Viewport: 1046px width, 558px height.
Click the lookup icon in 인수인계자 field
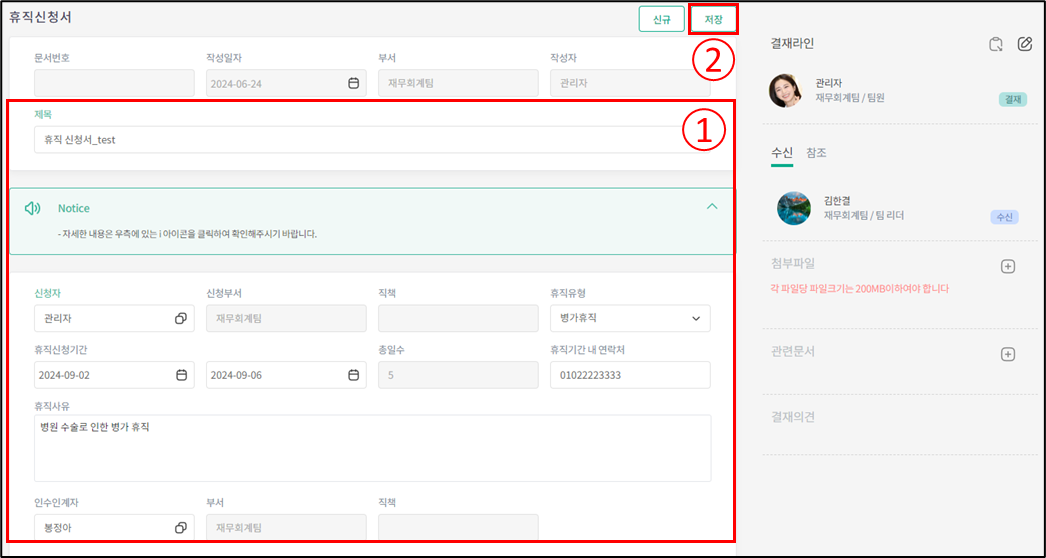click(x=181, y=527)
